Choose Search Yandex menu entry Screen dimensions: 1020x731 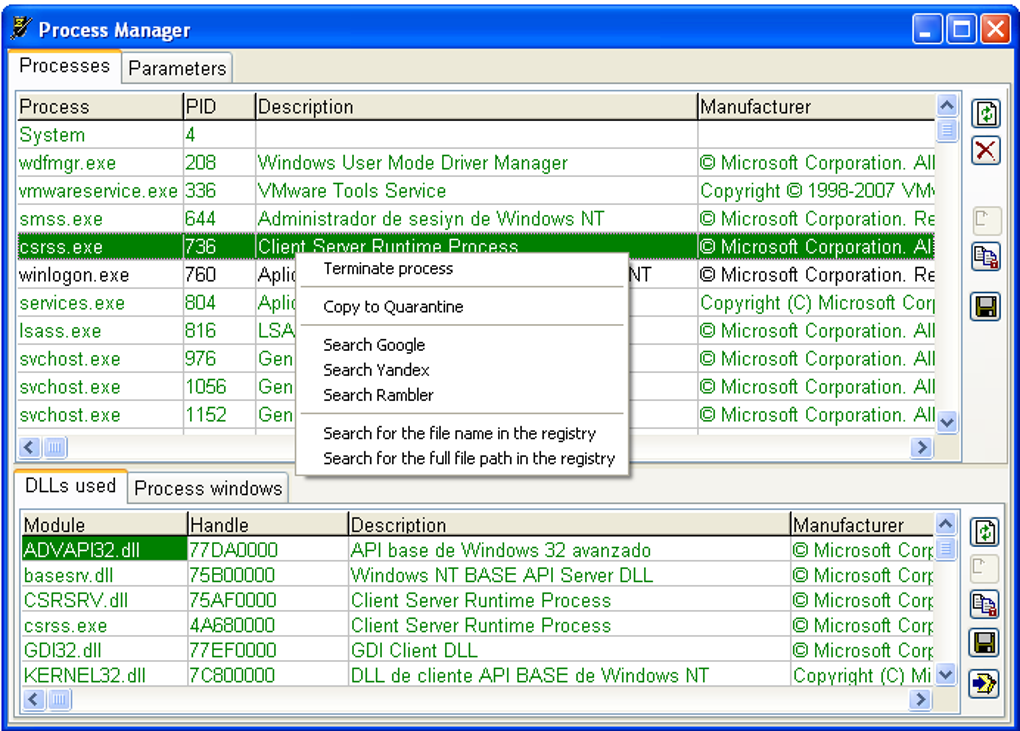376,370
